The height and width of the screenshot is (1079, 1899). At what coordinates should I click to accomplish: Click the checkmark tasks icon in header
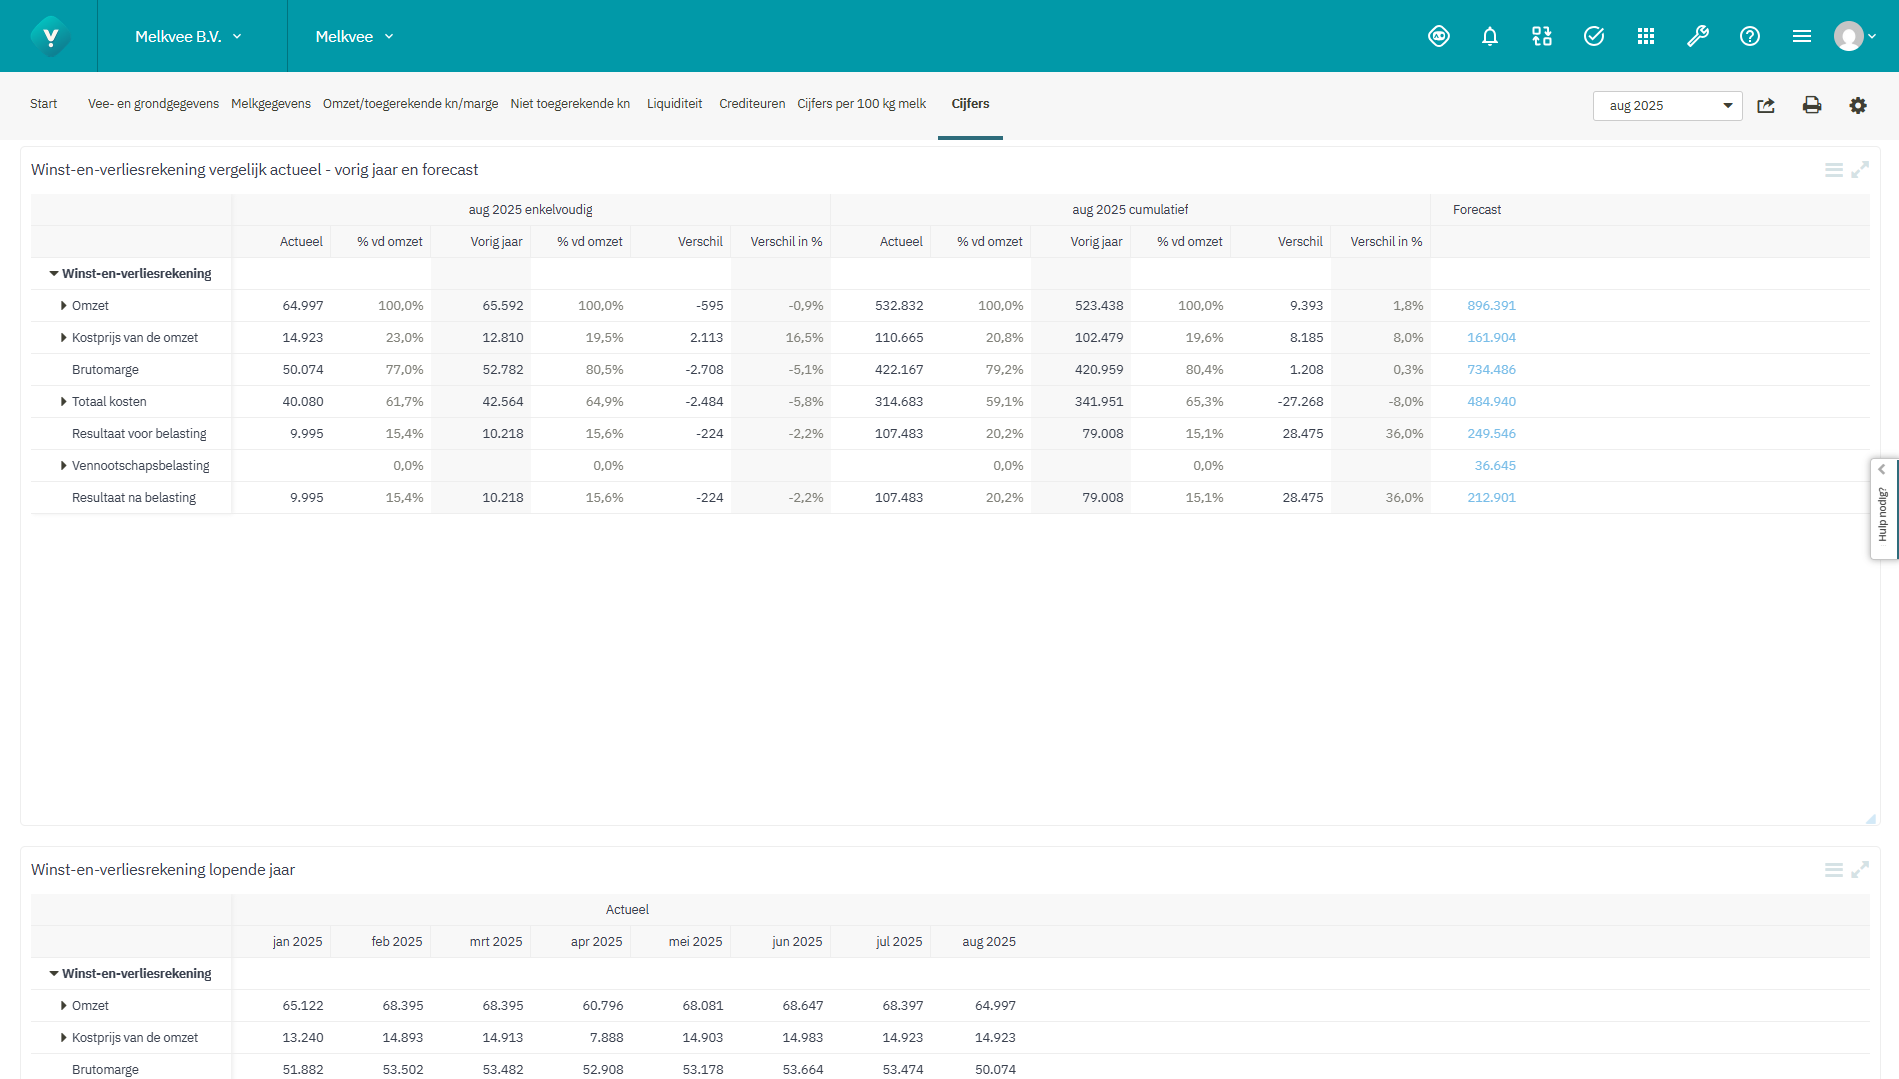tap(1593, 37)
